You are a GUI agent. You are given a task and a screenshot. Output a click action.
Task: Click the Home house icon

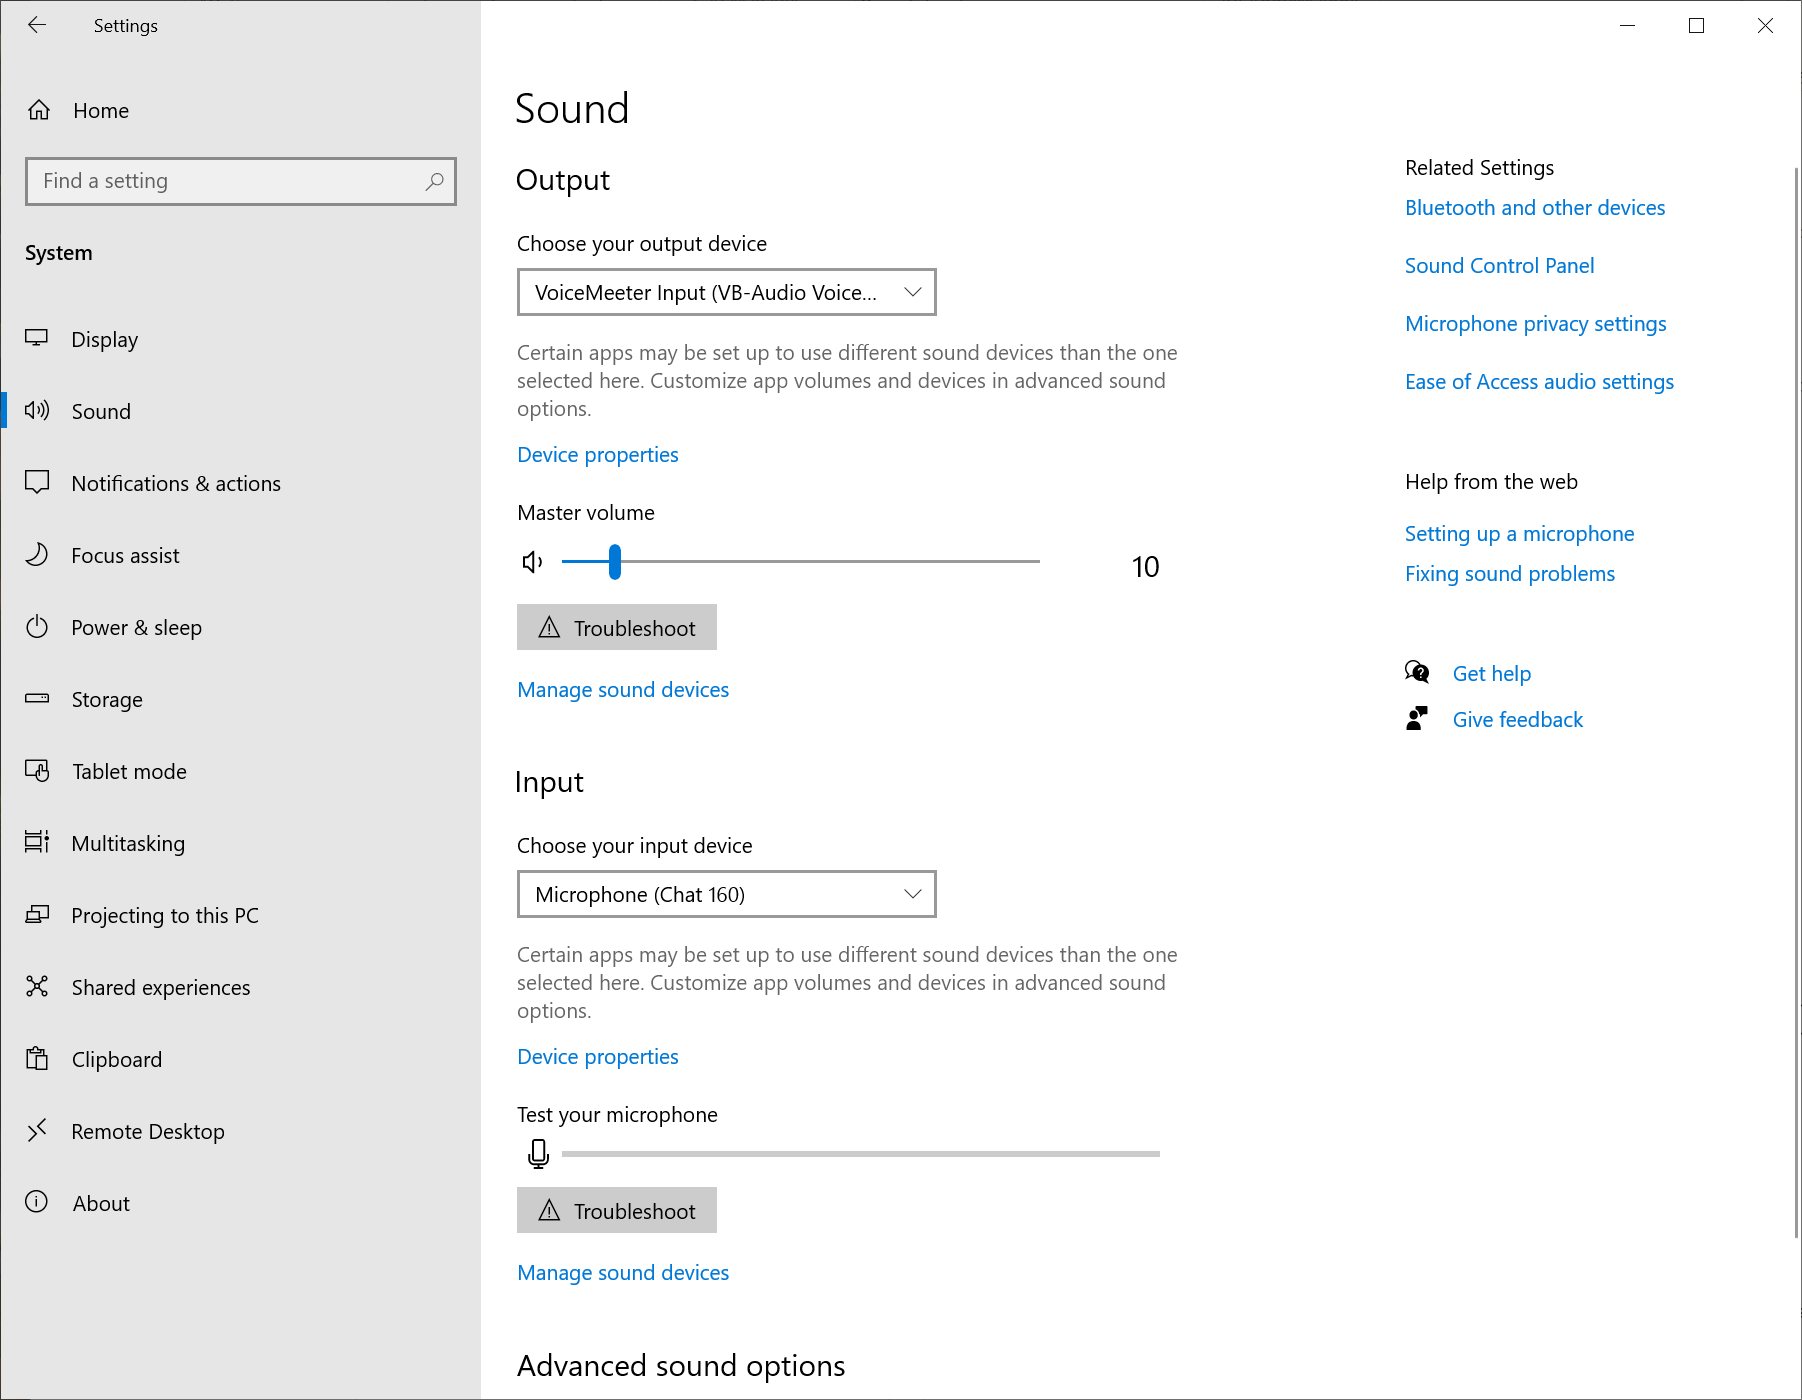pyautogui.click(x=39, y=110)
